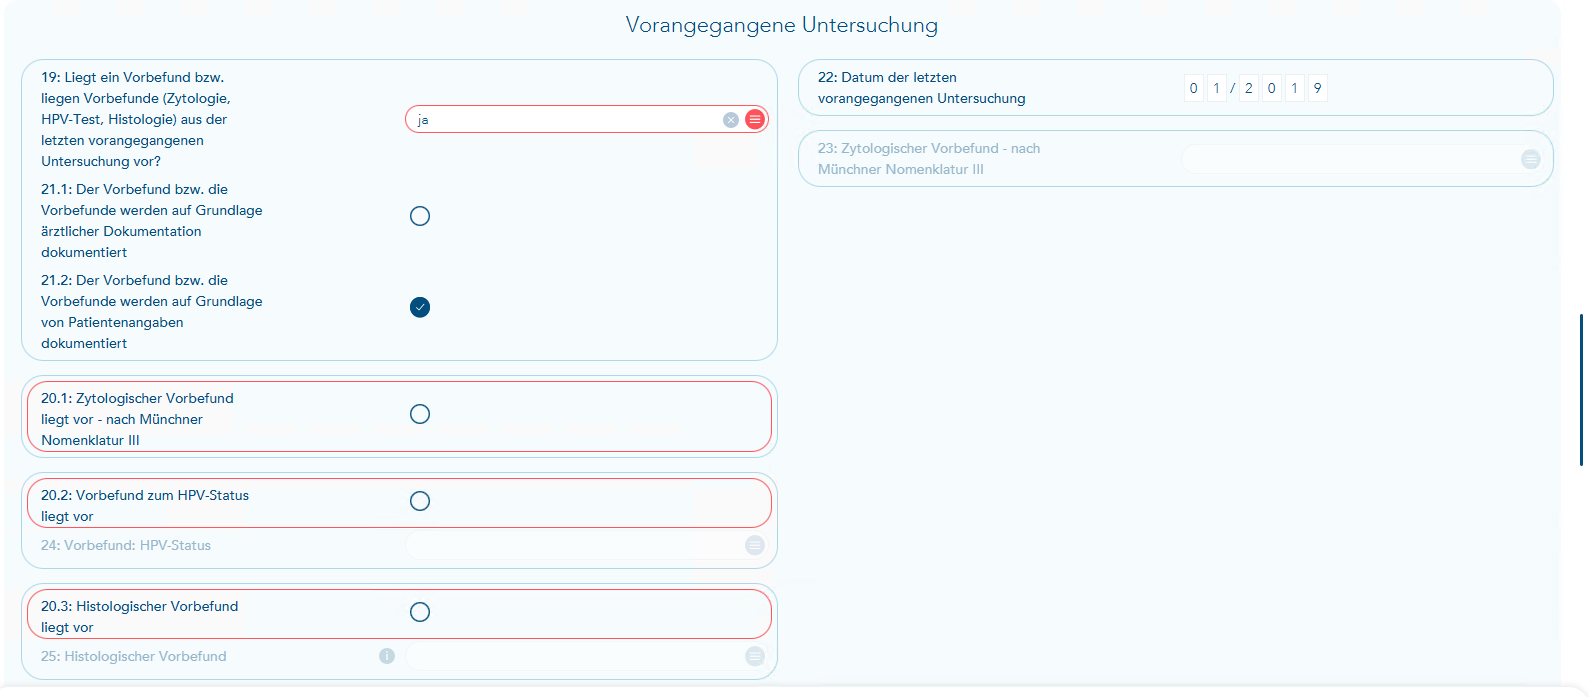Toggle the checked 21.2 Patientenangaben radio button
Viewport: 1589px width, 697px height.
click(420, 307)
